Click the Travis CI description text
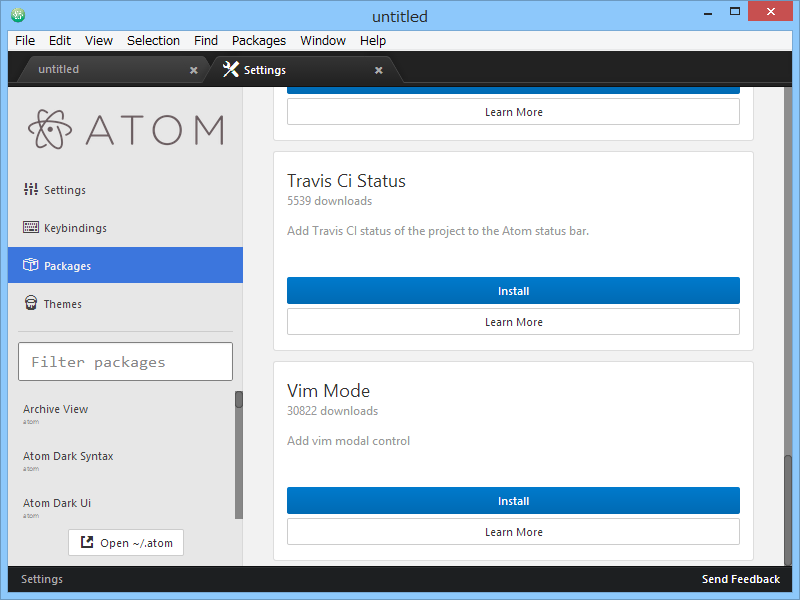800x600 pixels. click(x=438, y=231)
